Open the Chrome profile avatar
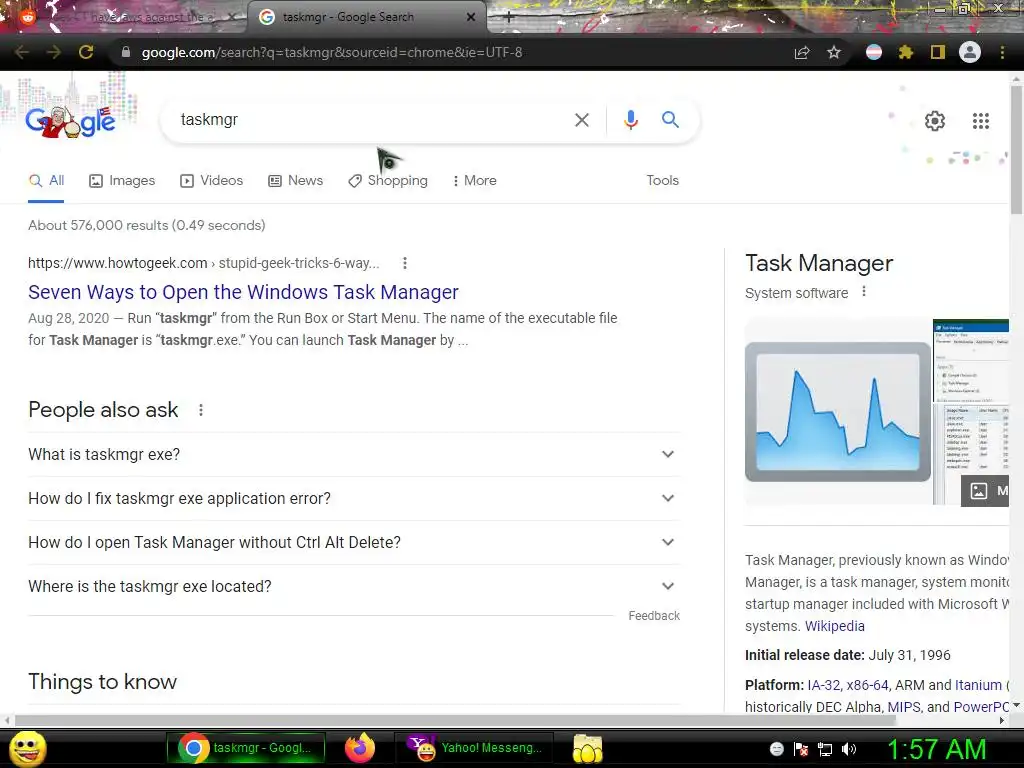The width and height of the screenshot is (1024, 768). pyautogui.click(x=970, y=52)
